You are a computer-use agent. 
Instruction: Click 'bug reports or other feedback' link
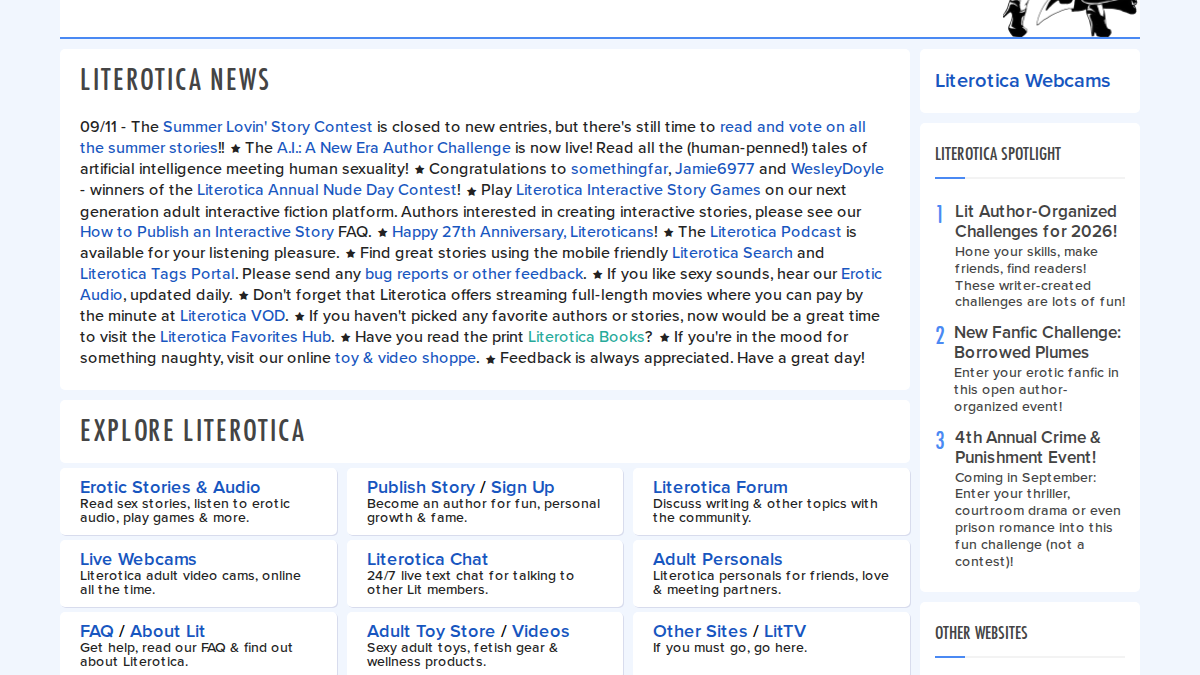(474, 274)
